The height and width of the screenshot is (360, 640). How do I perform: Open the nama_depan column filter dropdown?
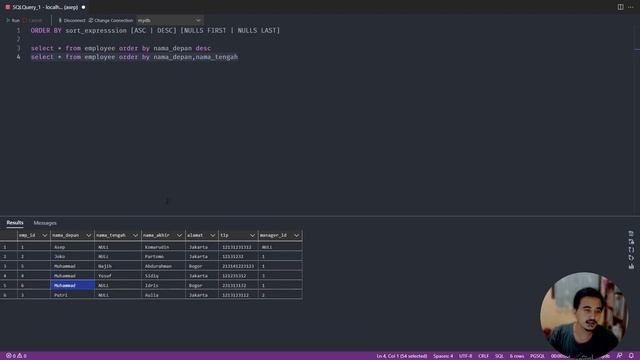point(89,236)
